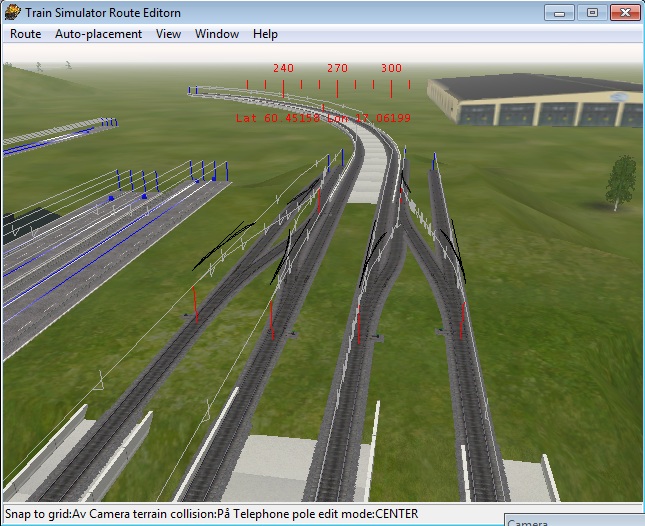Click the 300 compass heading marker
This screenshot has height=526, width=645.
tap(391, 69)
